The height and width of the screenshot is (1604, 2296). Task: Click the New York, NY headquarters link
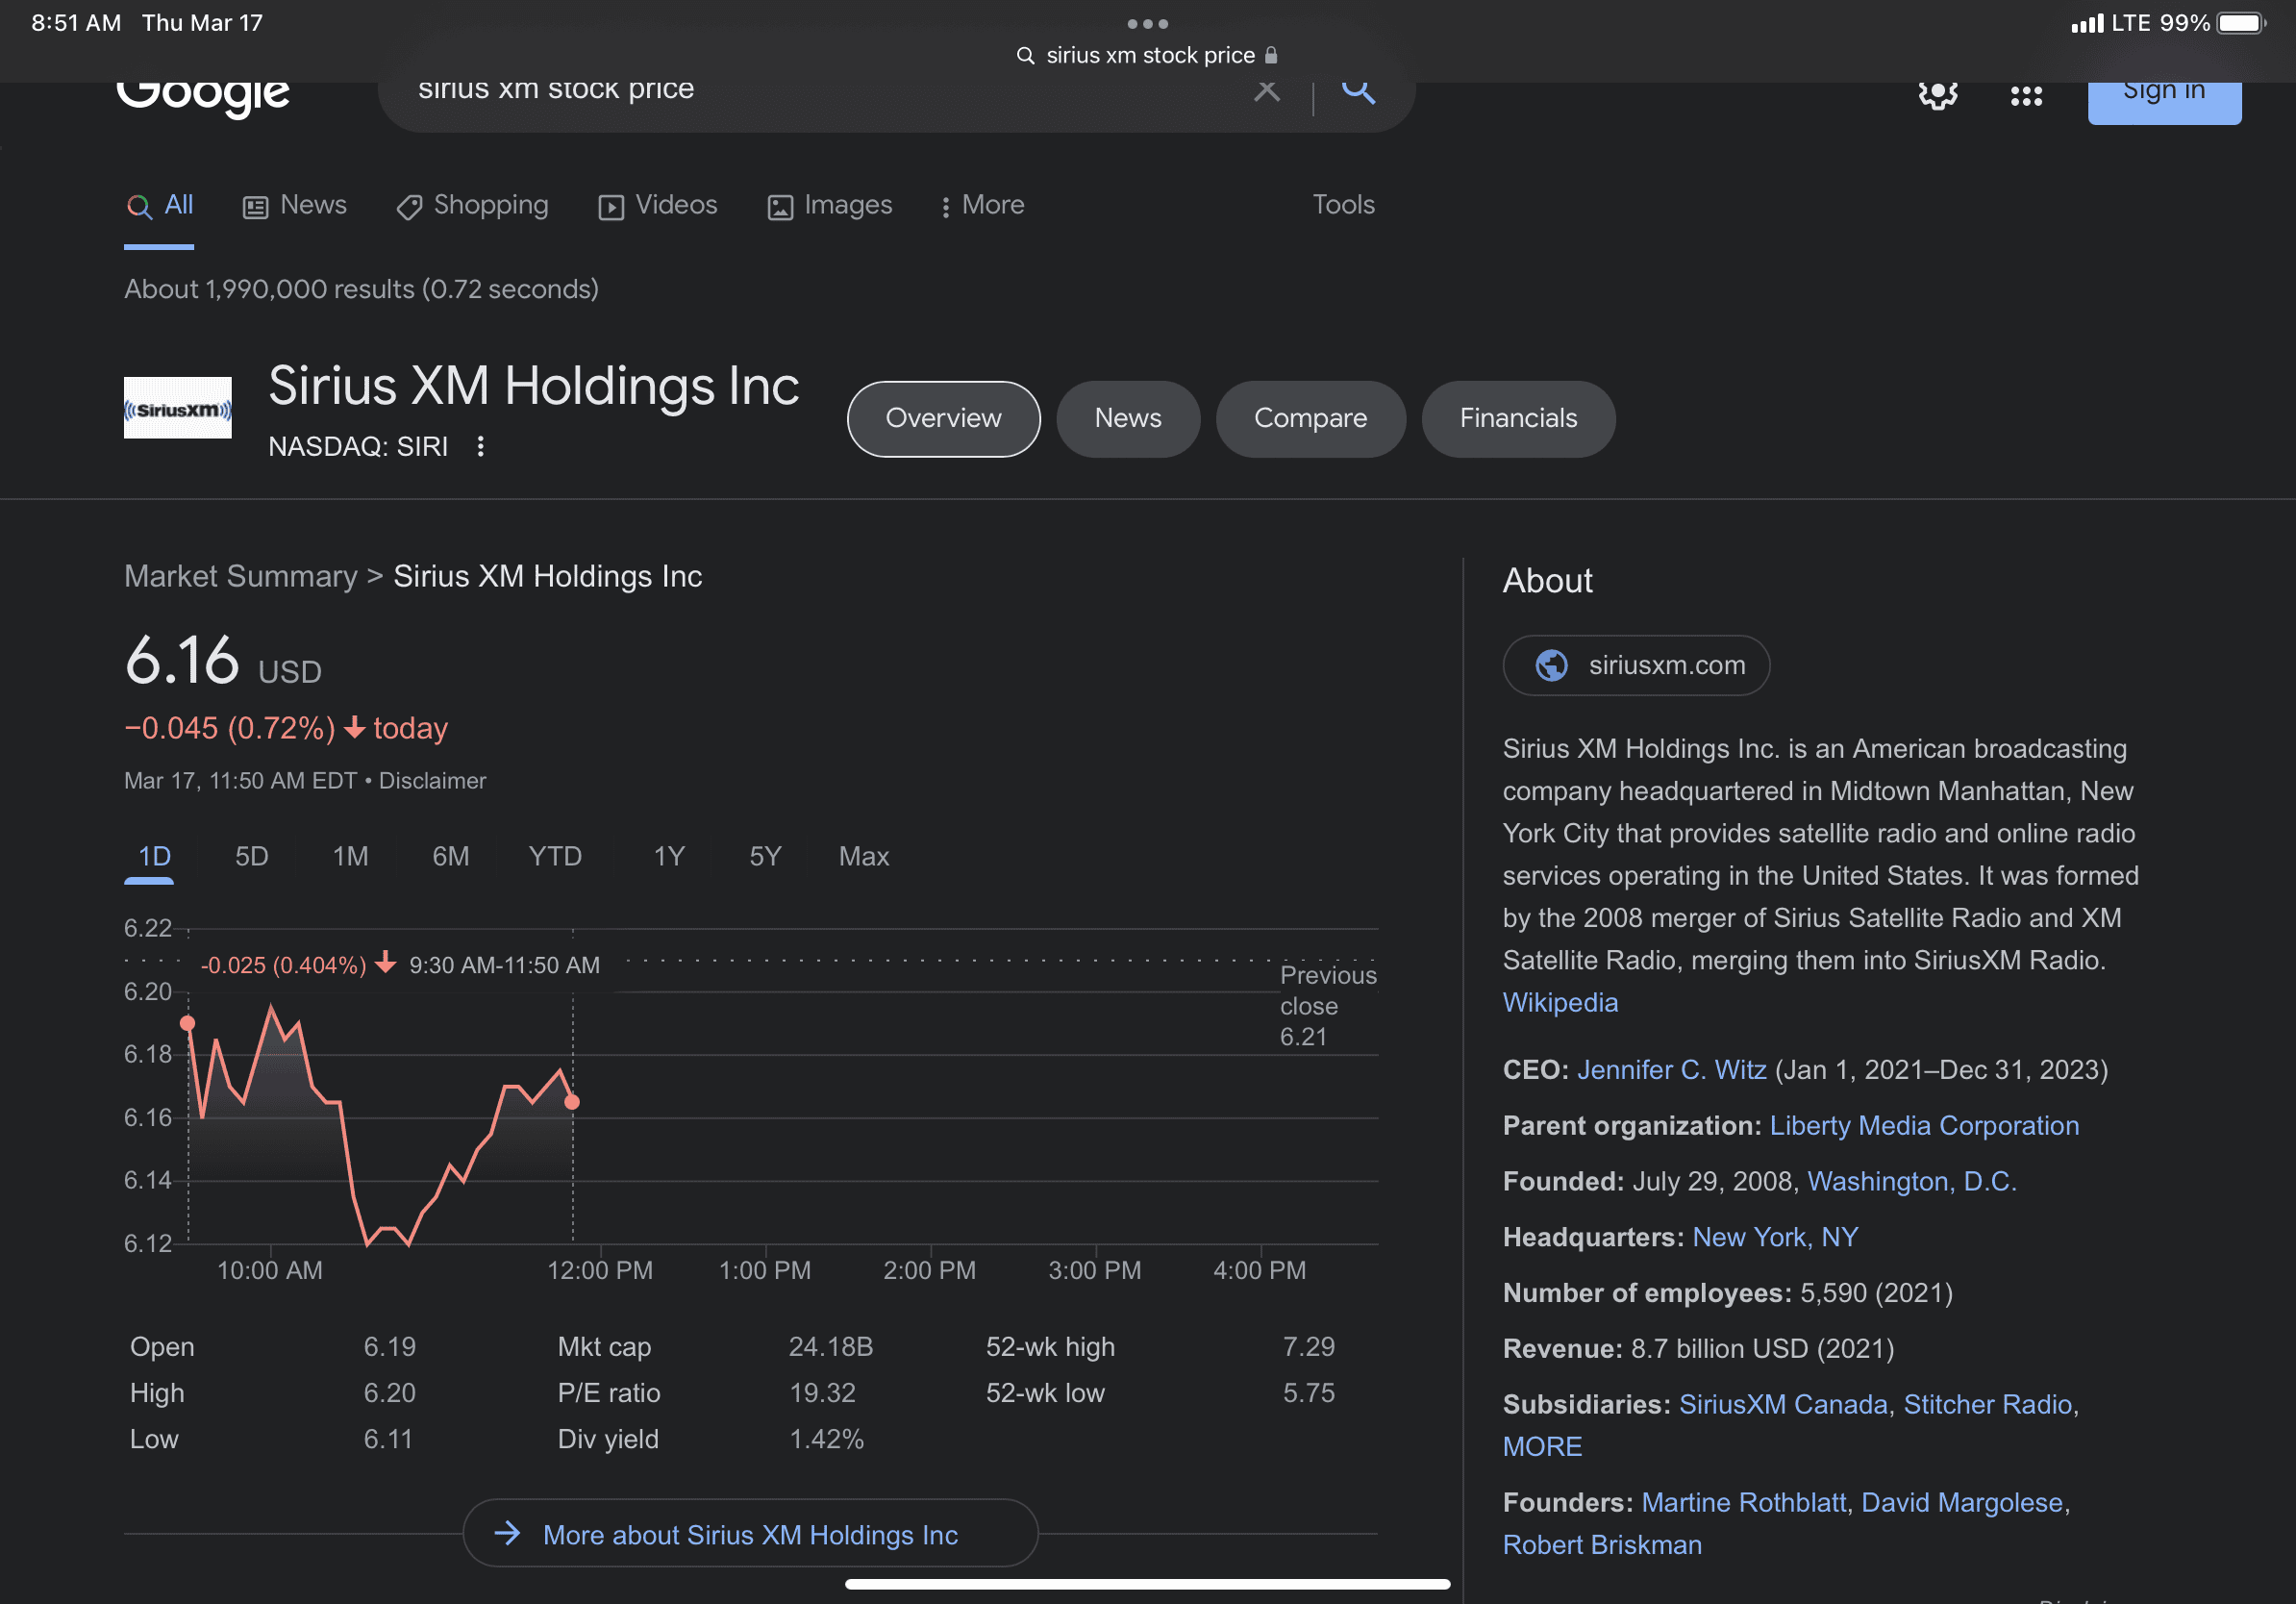[1775, 1238]
